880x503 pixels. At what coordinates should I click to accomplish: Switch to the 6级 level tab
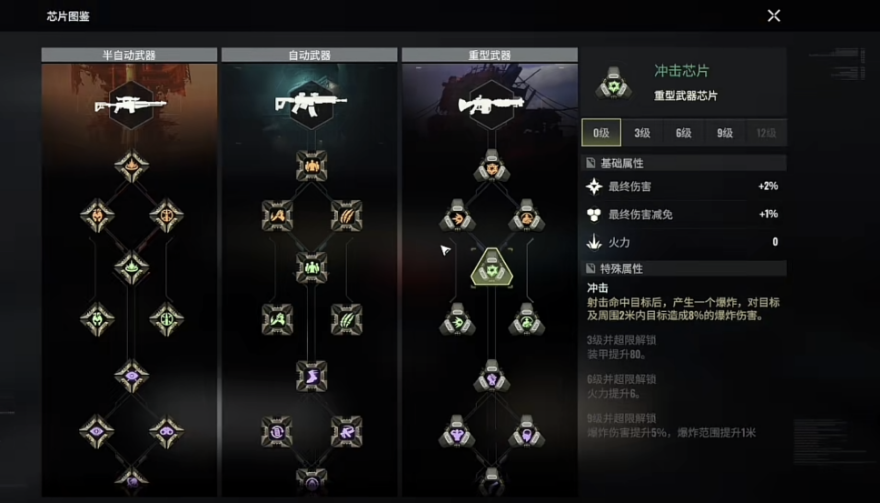click(684, 132)
